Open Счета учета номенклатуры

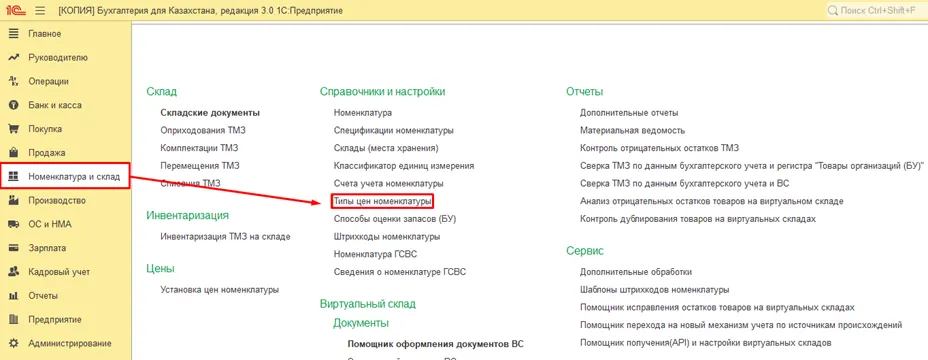coord(389,184)
